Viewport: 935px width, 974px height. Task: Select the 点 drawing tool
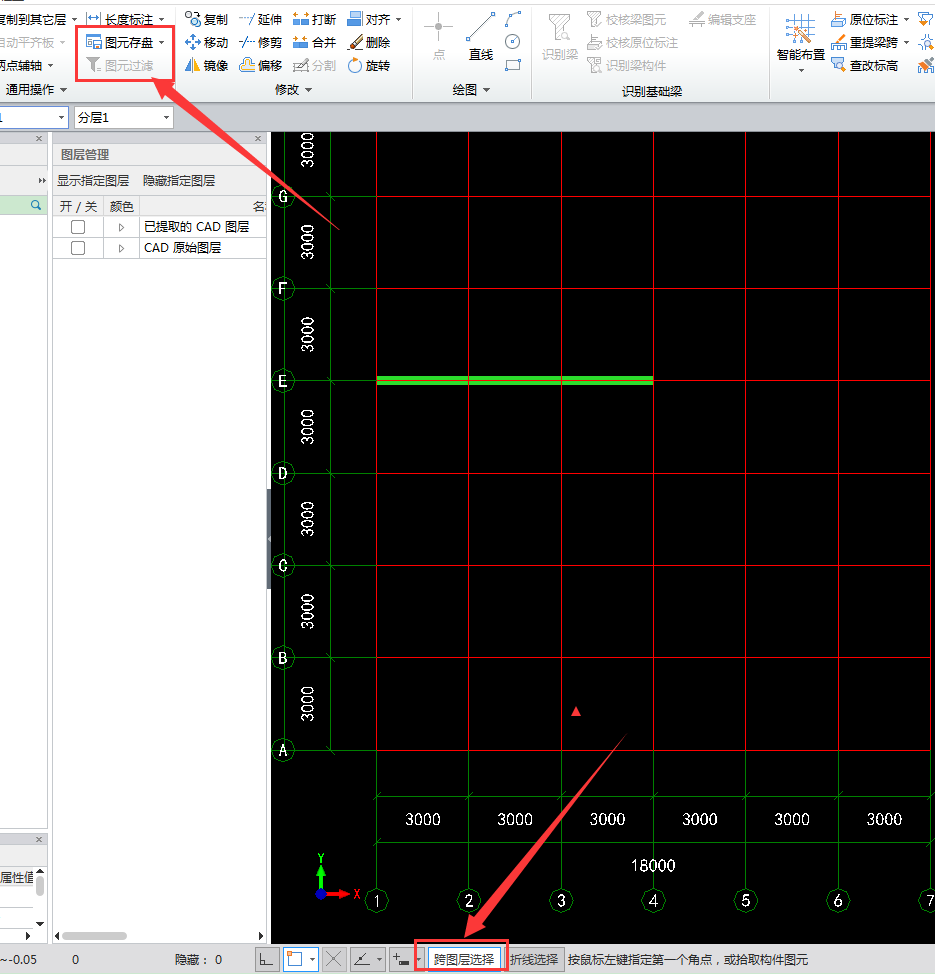(439, 36)
